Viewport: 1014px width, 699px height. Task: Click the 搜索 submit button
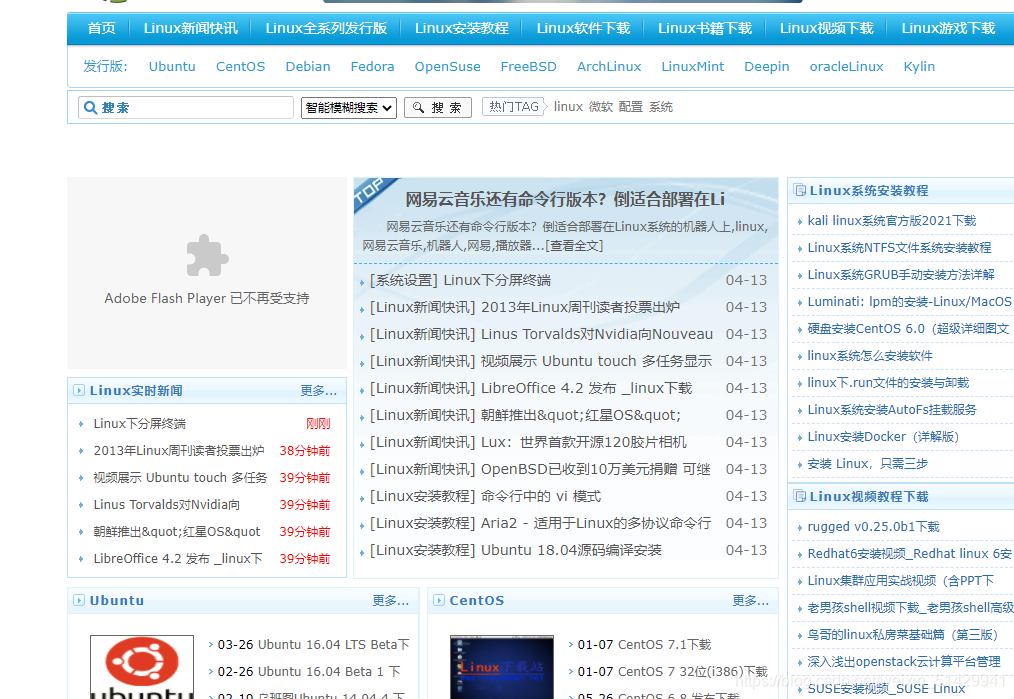pyautogui.click(x=438, y=107)
